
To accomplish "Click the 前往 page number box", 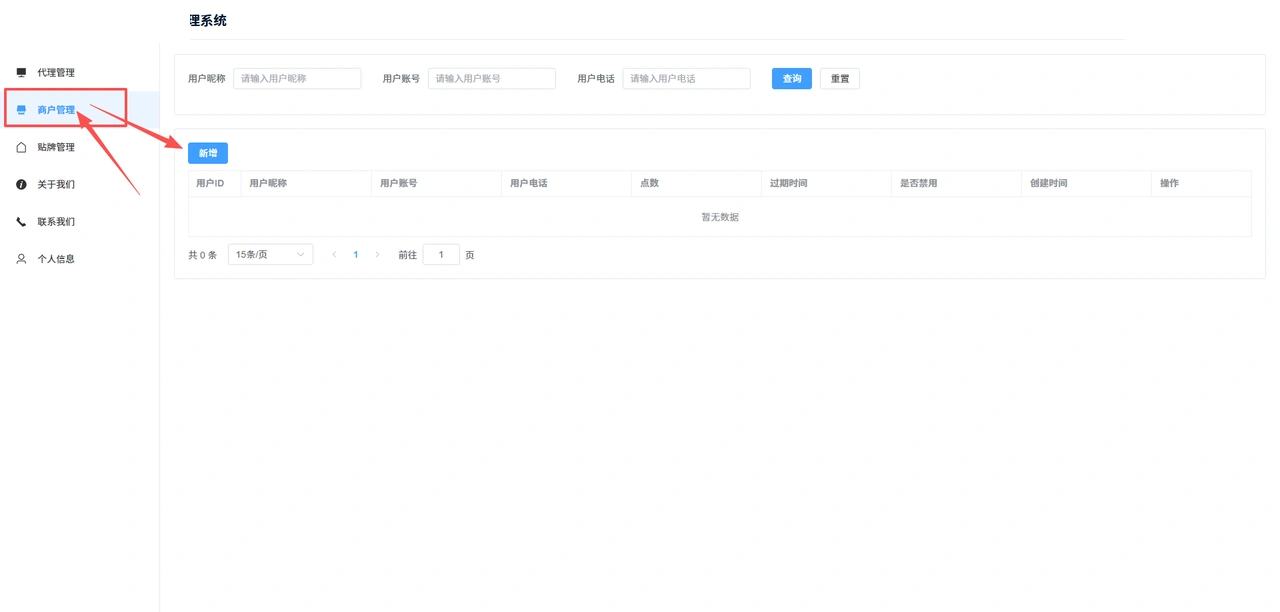I will [441, 255].
